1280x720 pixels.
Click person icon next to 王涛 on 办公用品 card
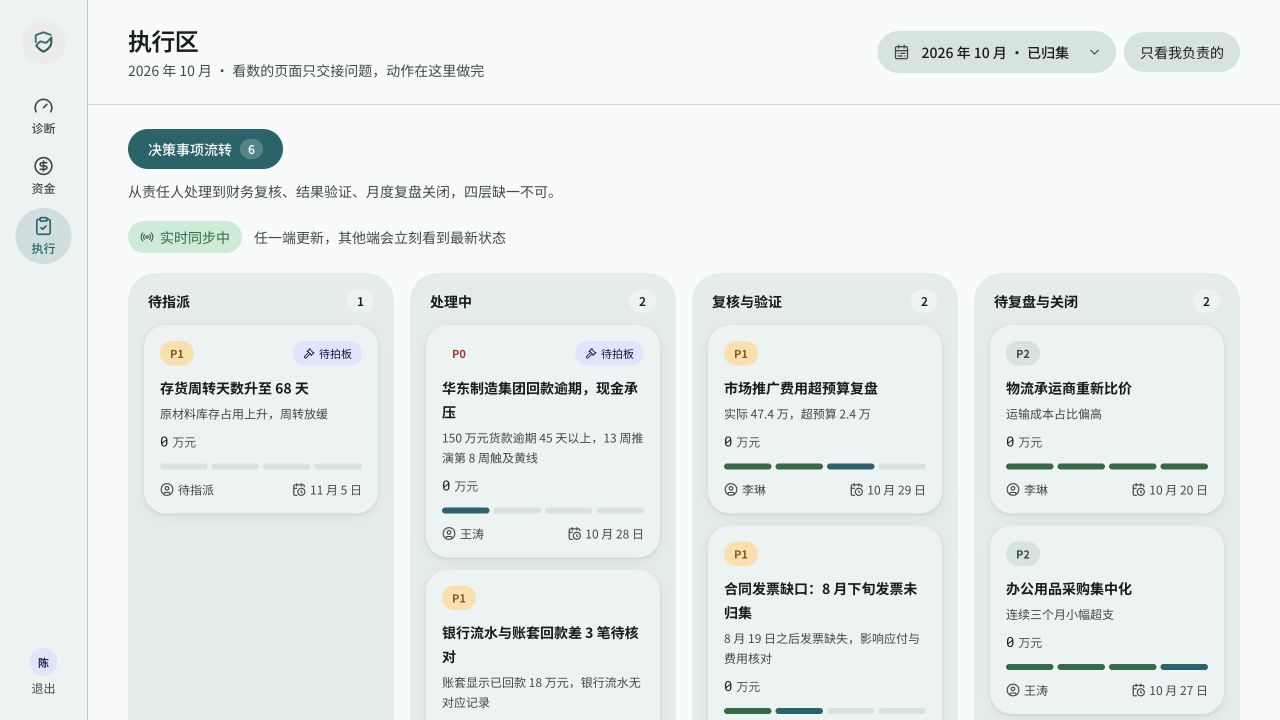1013,690
